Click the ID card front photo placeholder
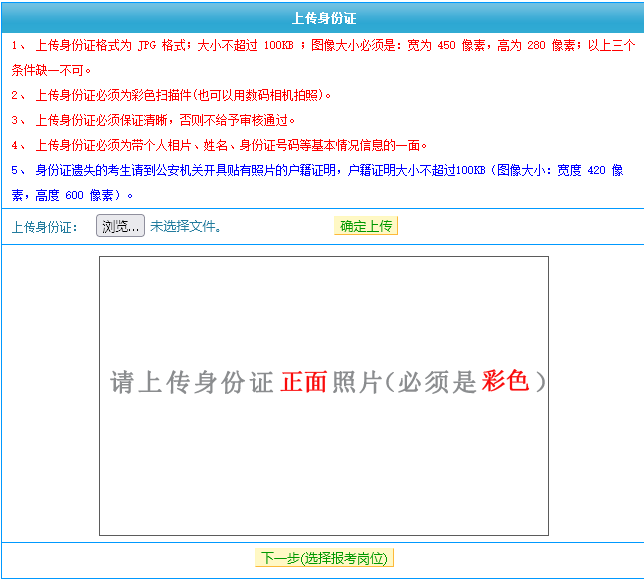This screenshot has height=579, width=644. 324,396
